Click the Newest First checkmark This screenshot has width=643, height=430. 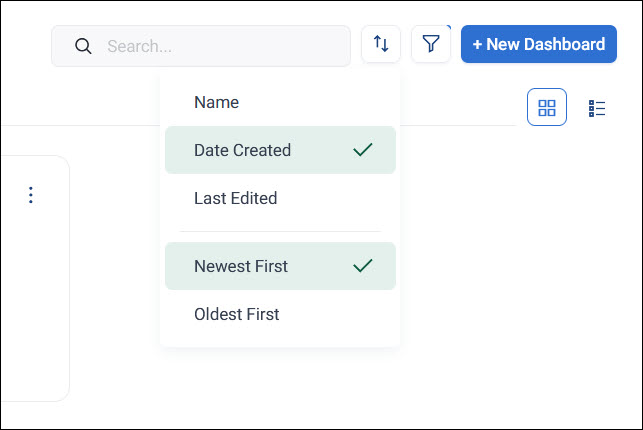tap(363, 266)
